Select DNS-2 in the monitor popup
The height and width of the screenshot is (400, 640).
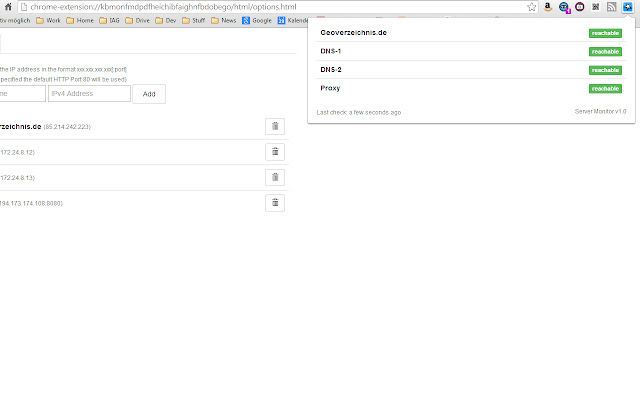coord(331,69)
